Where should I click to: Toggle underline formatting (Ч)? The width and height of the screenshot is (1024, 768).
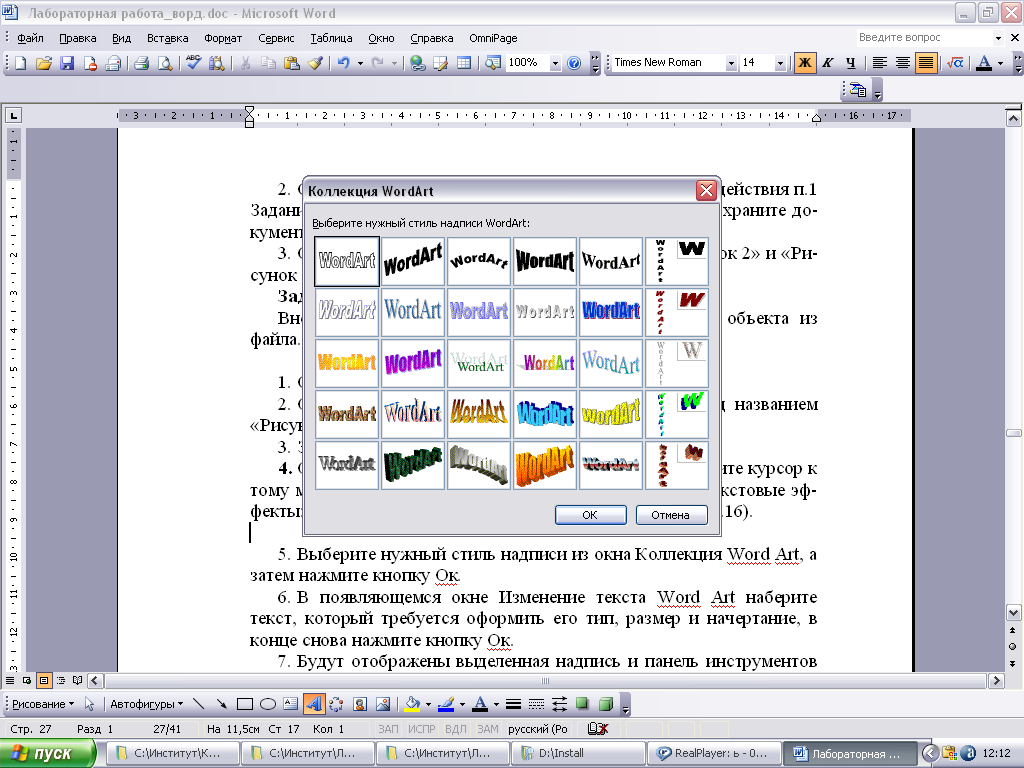pos(850,63)
